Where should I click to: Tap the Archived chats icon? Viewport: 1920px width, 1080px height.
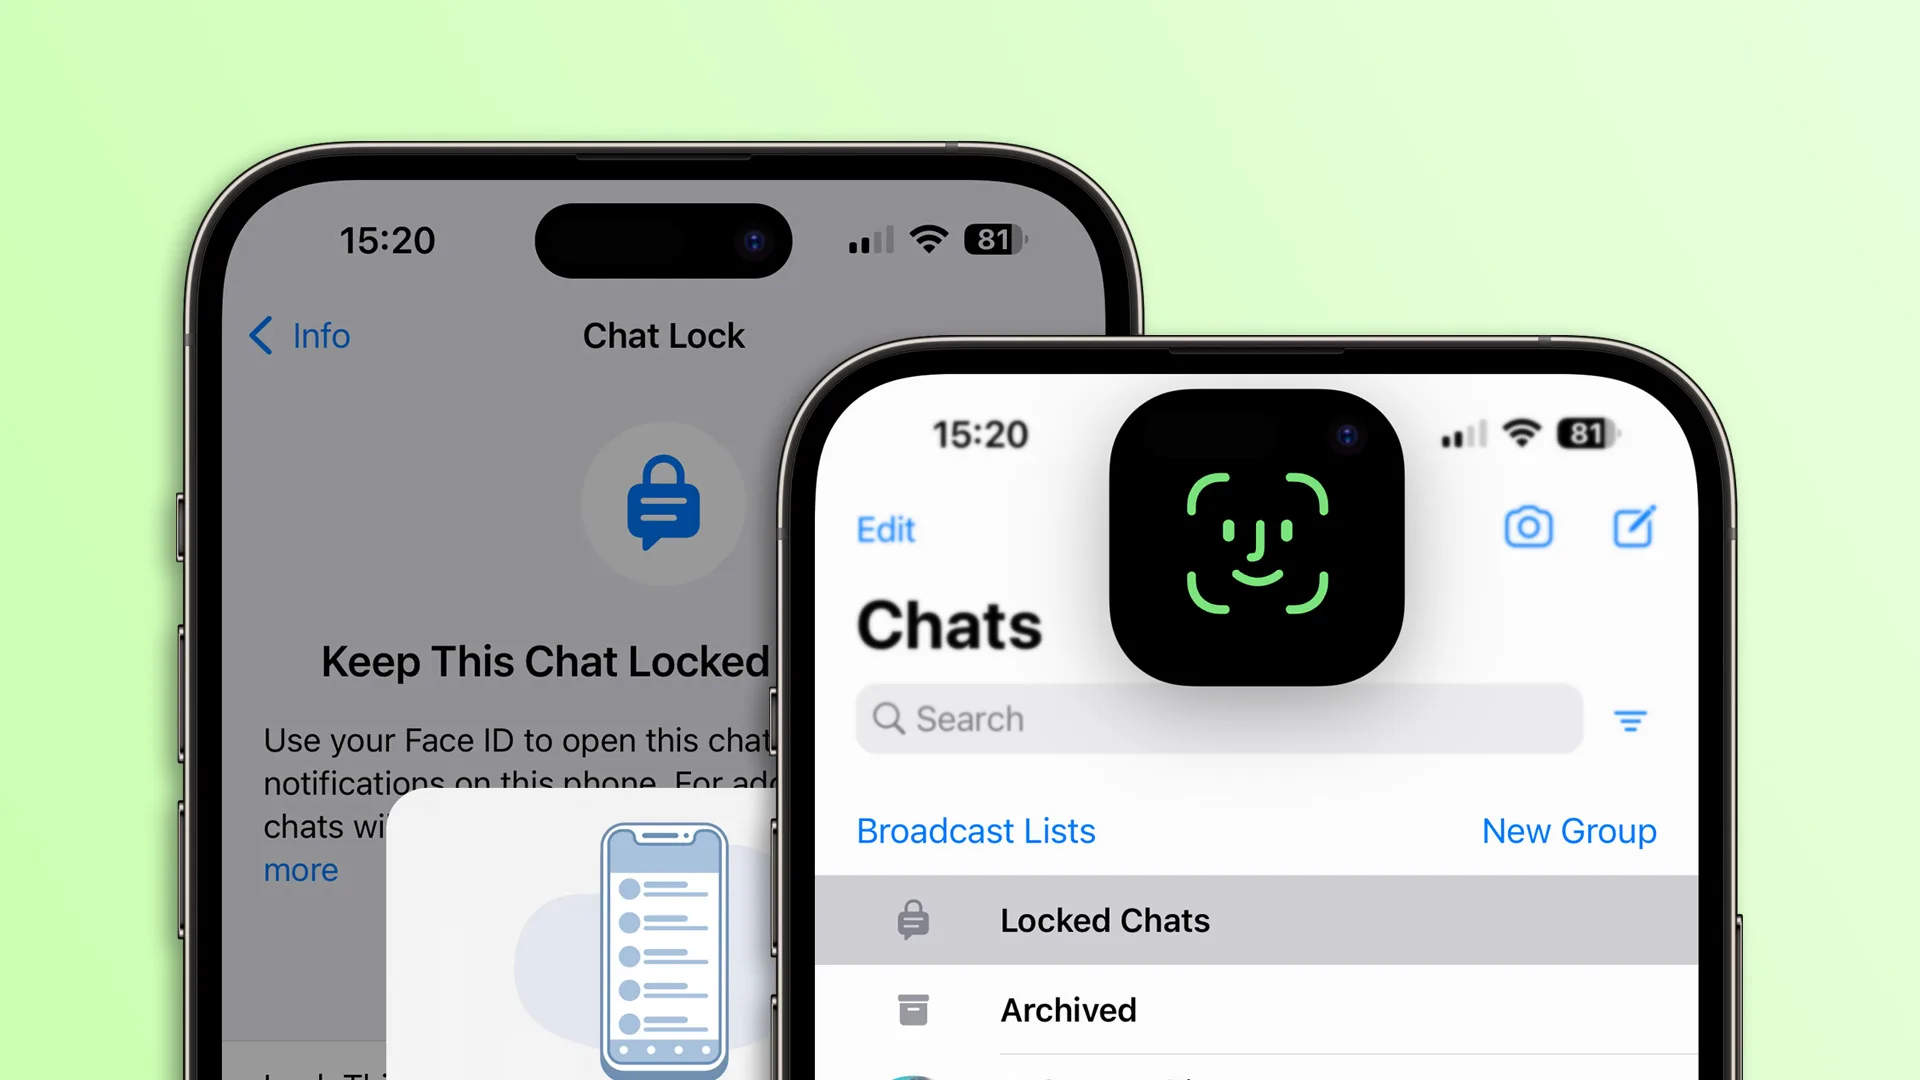pos(913,1009)
